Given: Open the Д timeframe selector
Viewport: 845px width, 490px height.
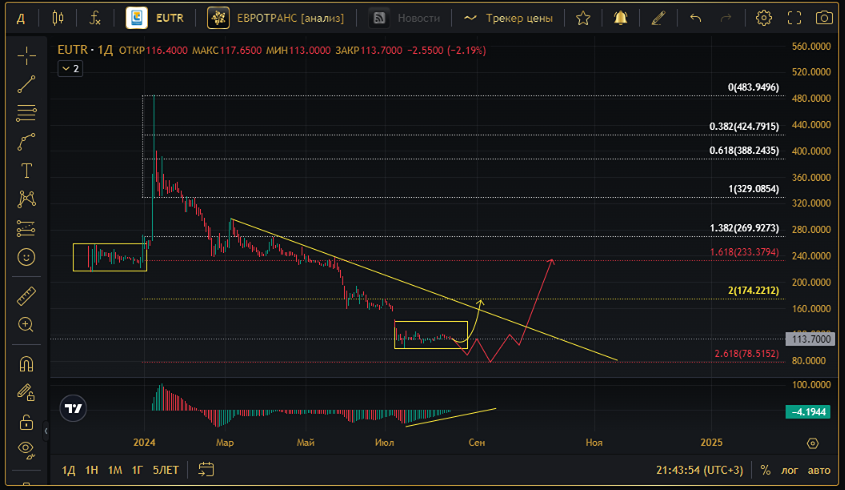Looking at the screenshot, I should coord(20,19).
